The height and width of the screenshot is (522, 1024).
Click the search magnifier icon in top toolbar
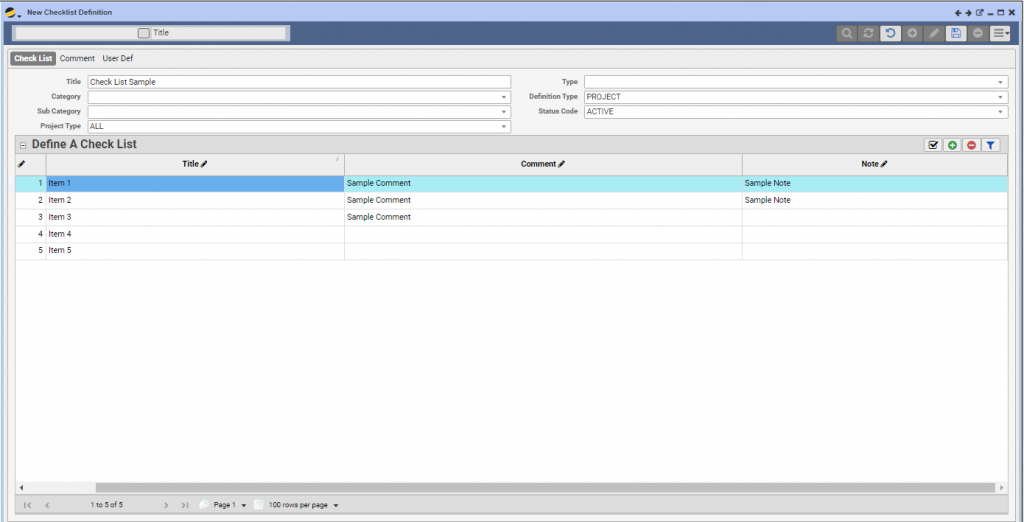[847, 33]
